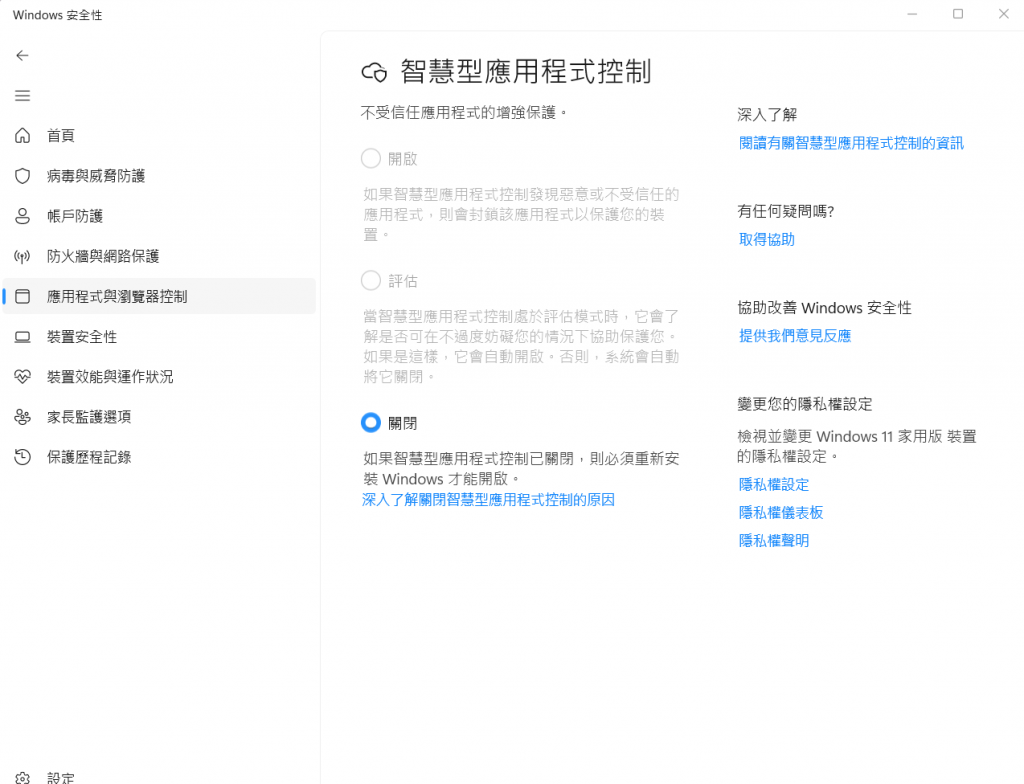Open the hamburger navigation menu icon
This screenshot has width=1024, height=784.
[22, 96]
